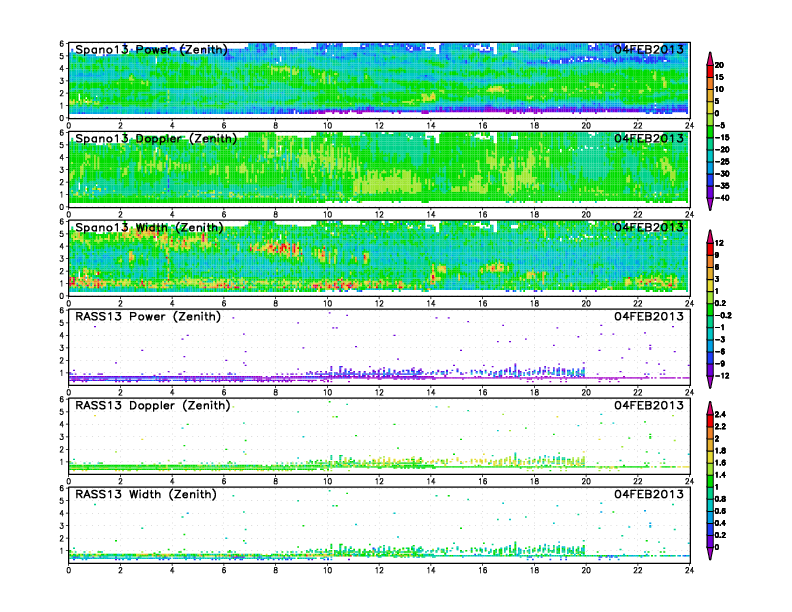This screenshot has width=792, height=612.
Task: Click the "RASS13 Width (Zenith)" panel title
Action: [x=146, y=494]
